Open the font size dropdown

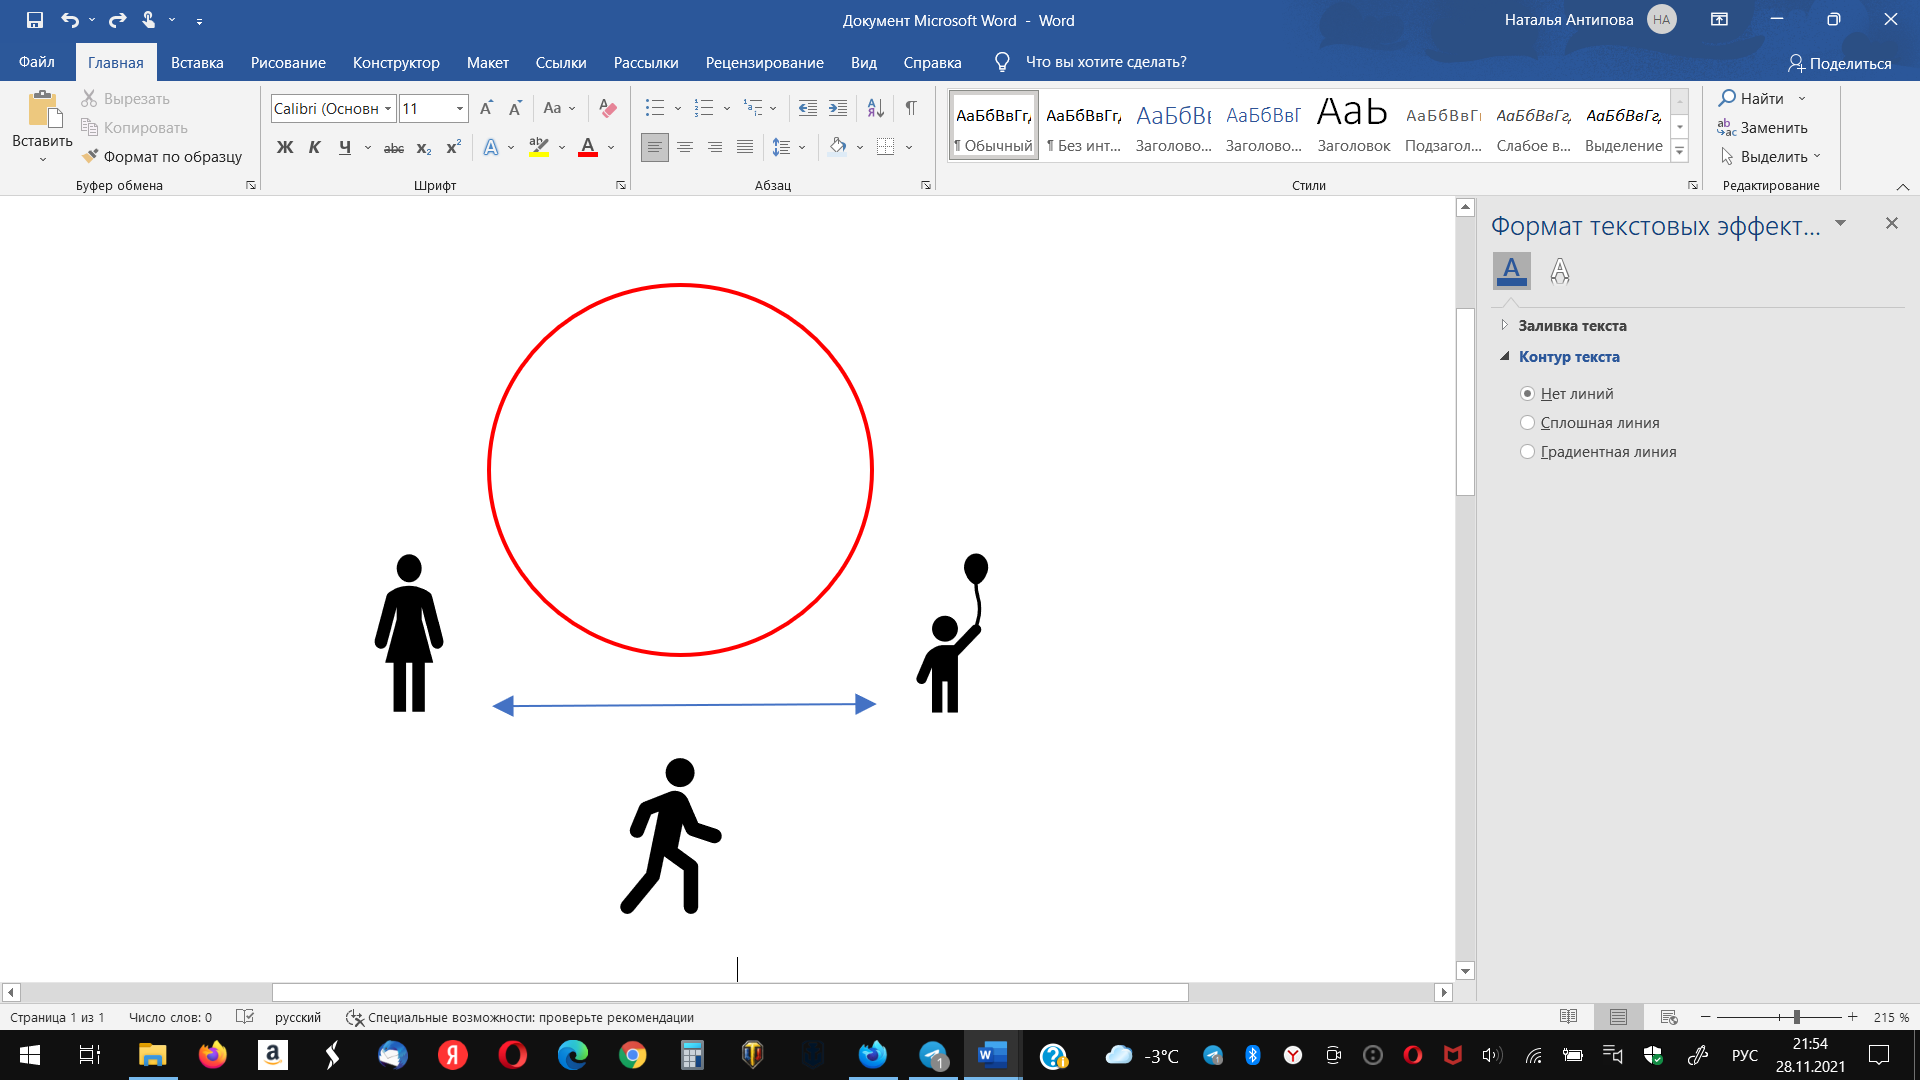[460, 108]
